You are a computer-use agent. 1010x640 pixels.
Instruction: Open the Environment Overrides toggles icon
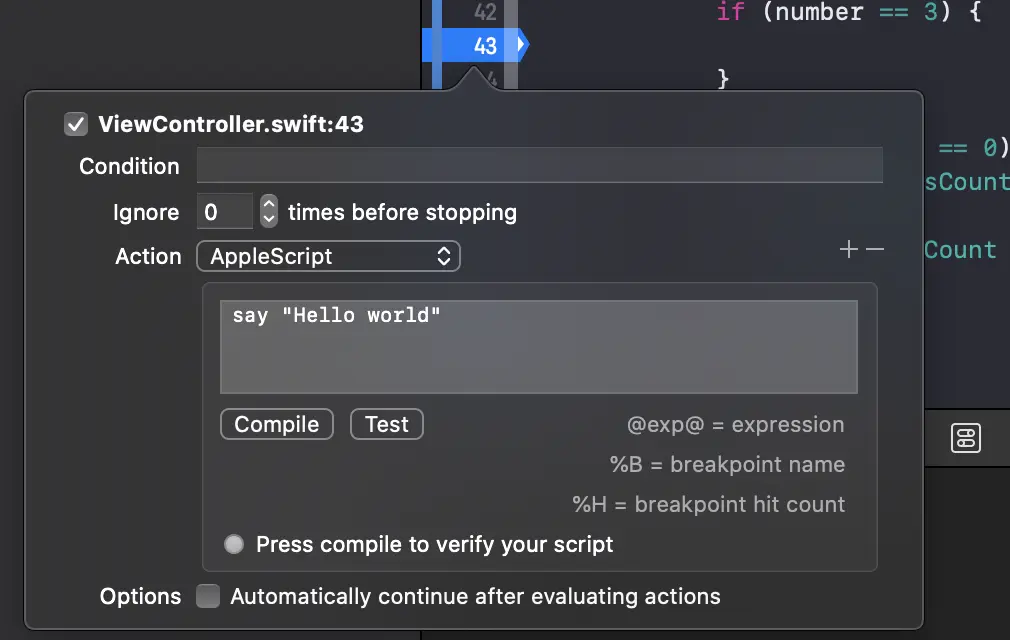(965, 438)
